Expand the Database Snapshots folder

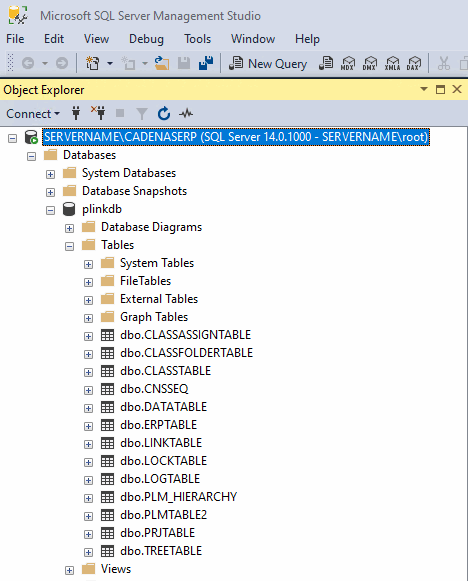tap(50, 192)
